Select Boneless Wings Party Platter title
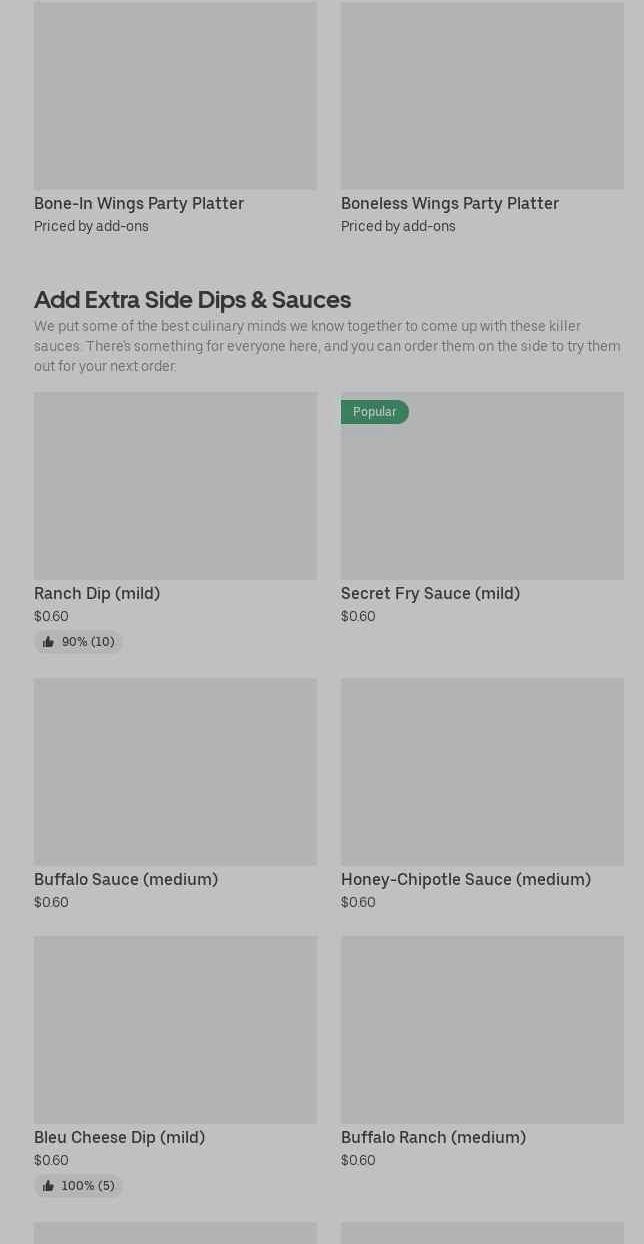 (x=449, y=203)
